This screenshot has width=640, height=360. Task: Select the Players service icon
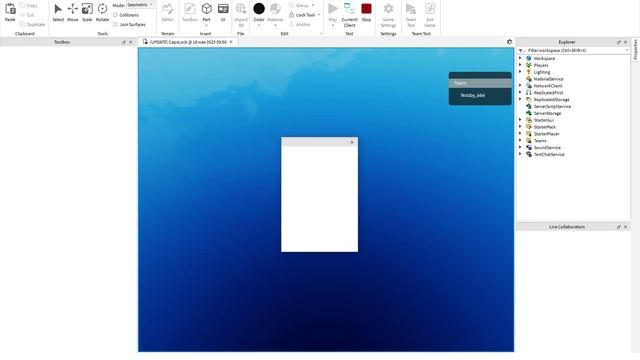(x=529, y=65)
